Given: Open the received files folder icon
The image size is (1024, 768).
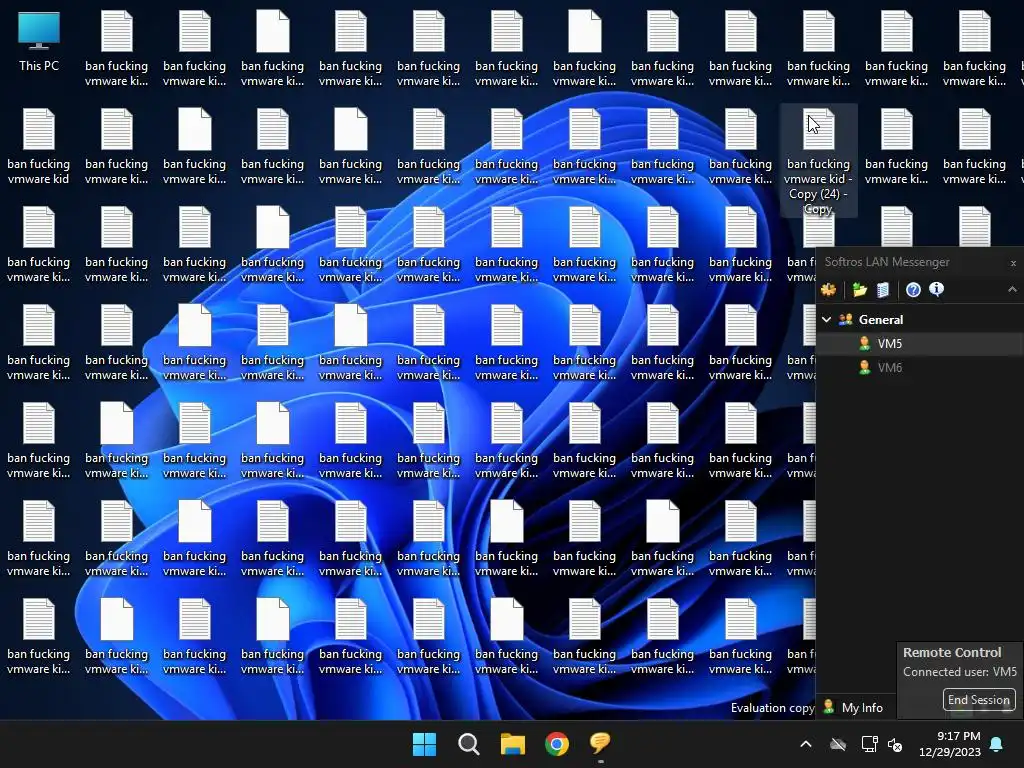Looking at the screenshot, I should tap(859, 290).
